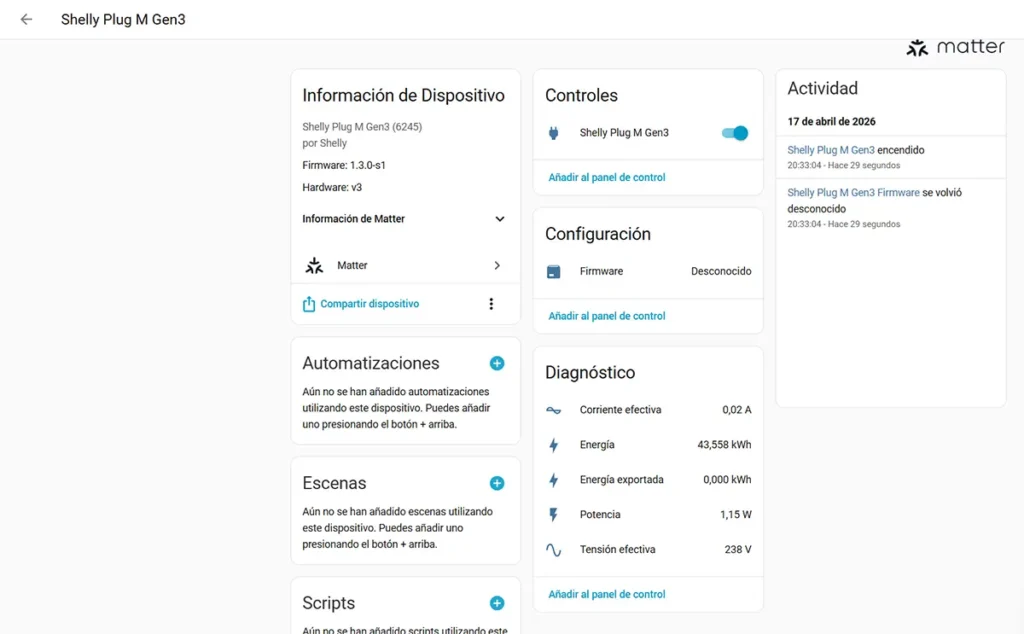Add a new script with plus icon

497,603
